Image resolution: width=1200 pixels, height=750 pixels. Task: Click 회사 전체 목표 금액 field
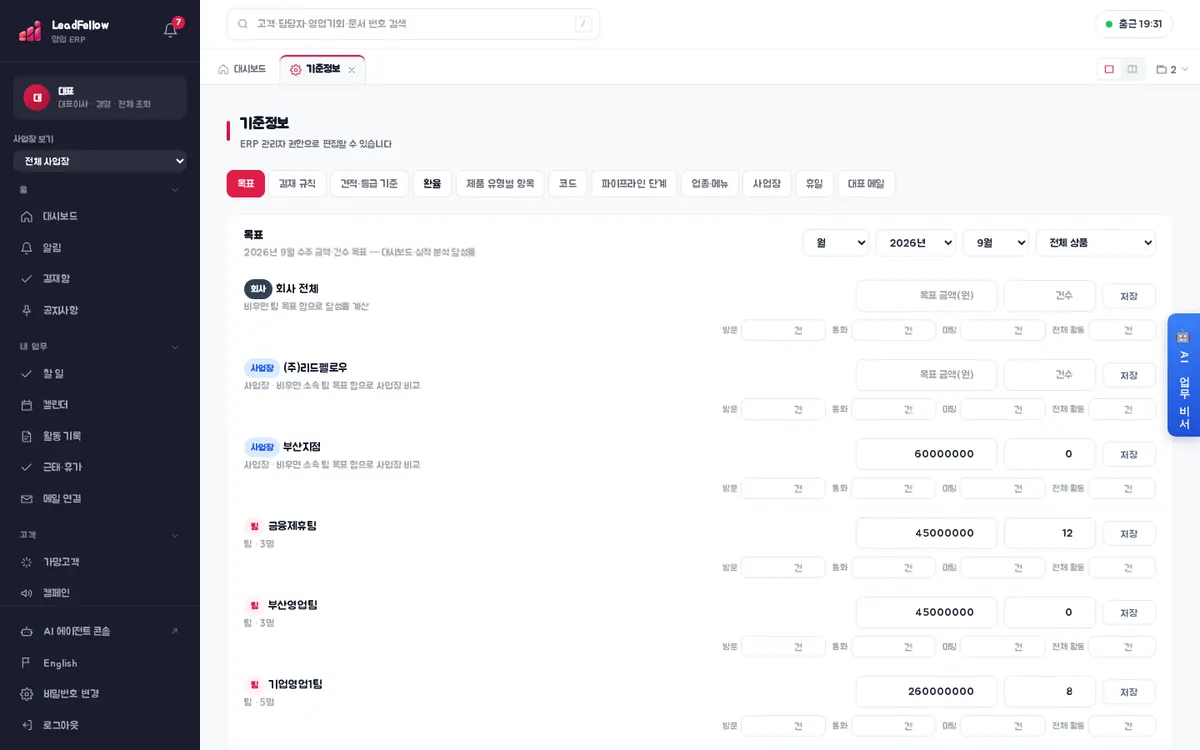tap(926, 296)
